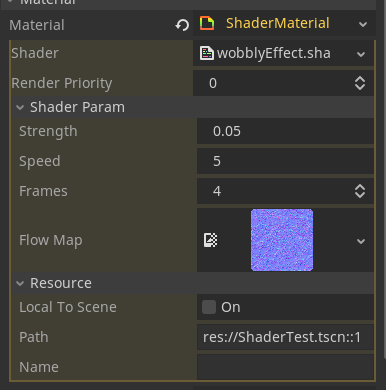Viewport: 386px width, 390px height.
Task: Click the wobblyEffect shader file icon
Action: [207, 53]
